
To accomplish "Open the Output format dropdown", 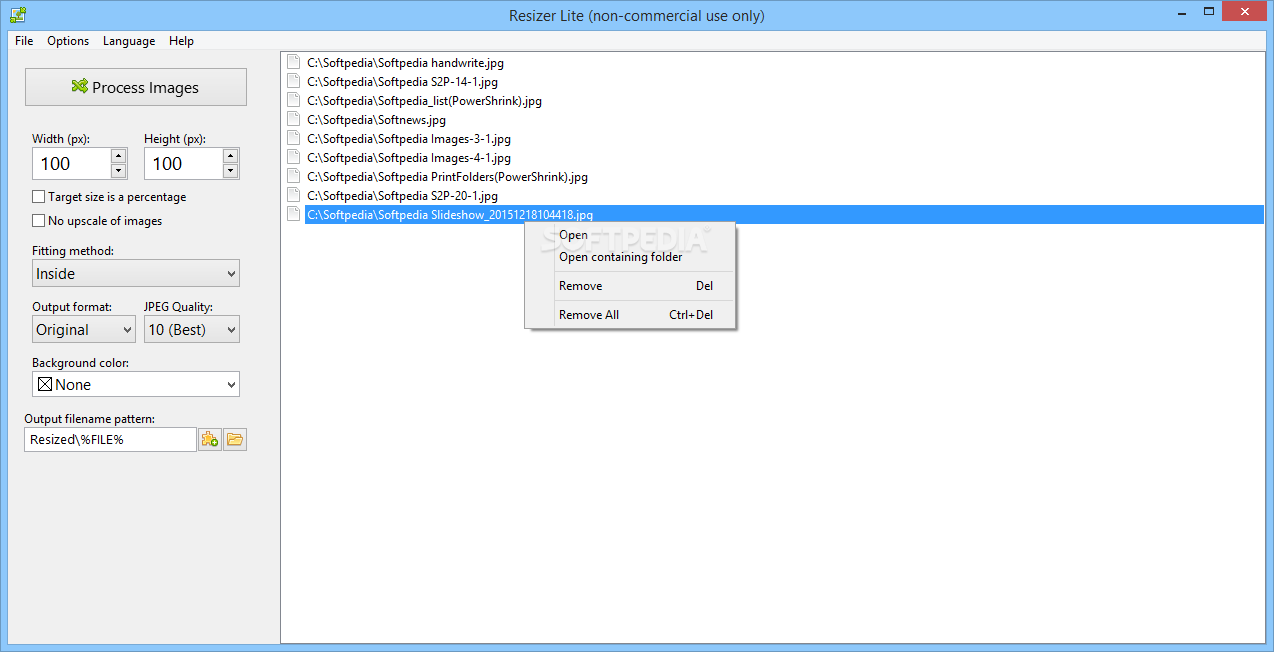I will 84,329.
